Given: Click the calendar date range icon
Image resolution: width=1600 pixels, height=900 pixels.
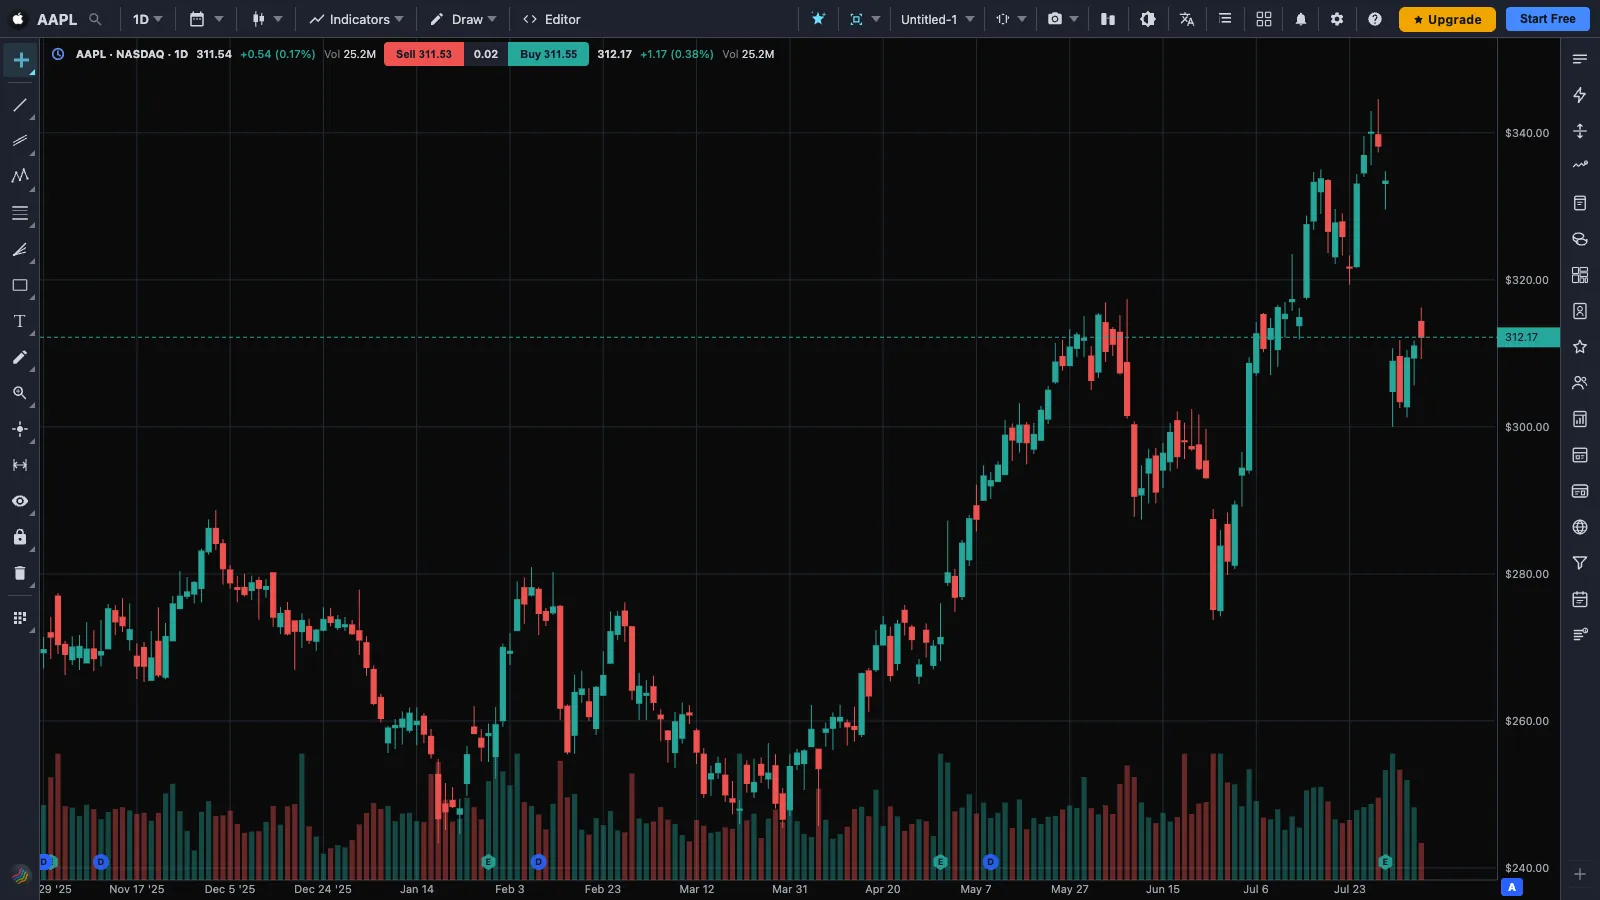Looking at the screenshot, I should tap(197, 19).
